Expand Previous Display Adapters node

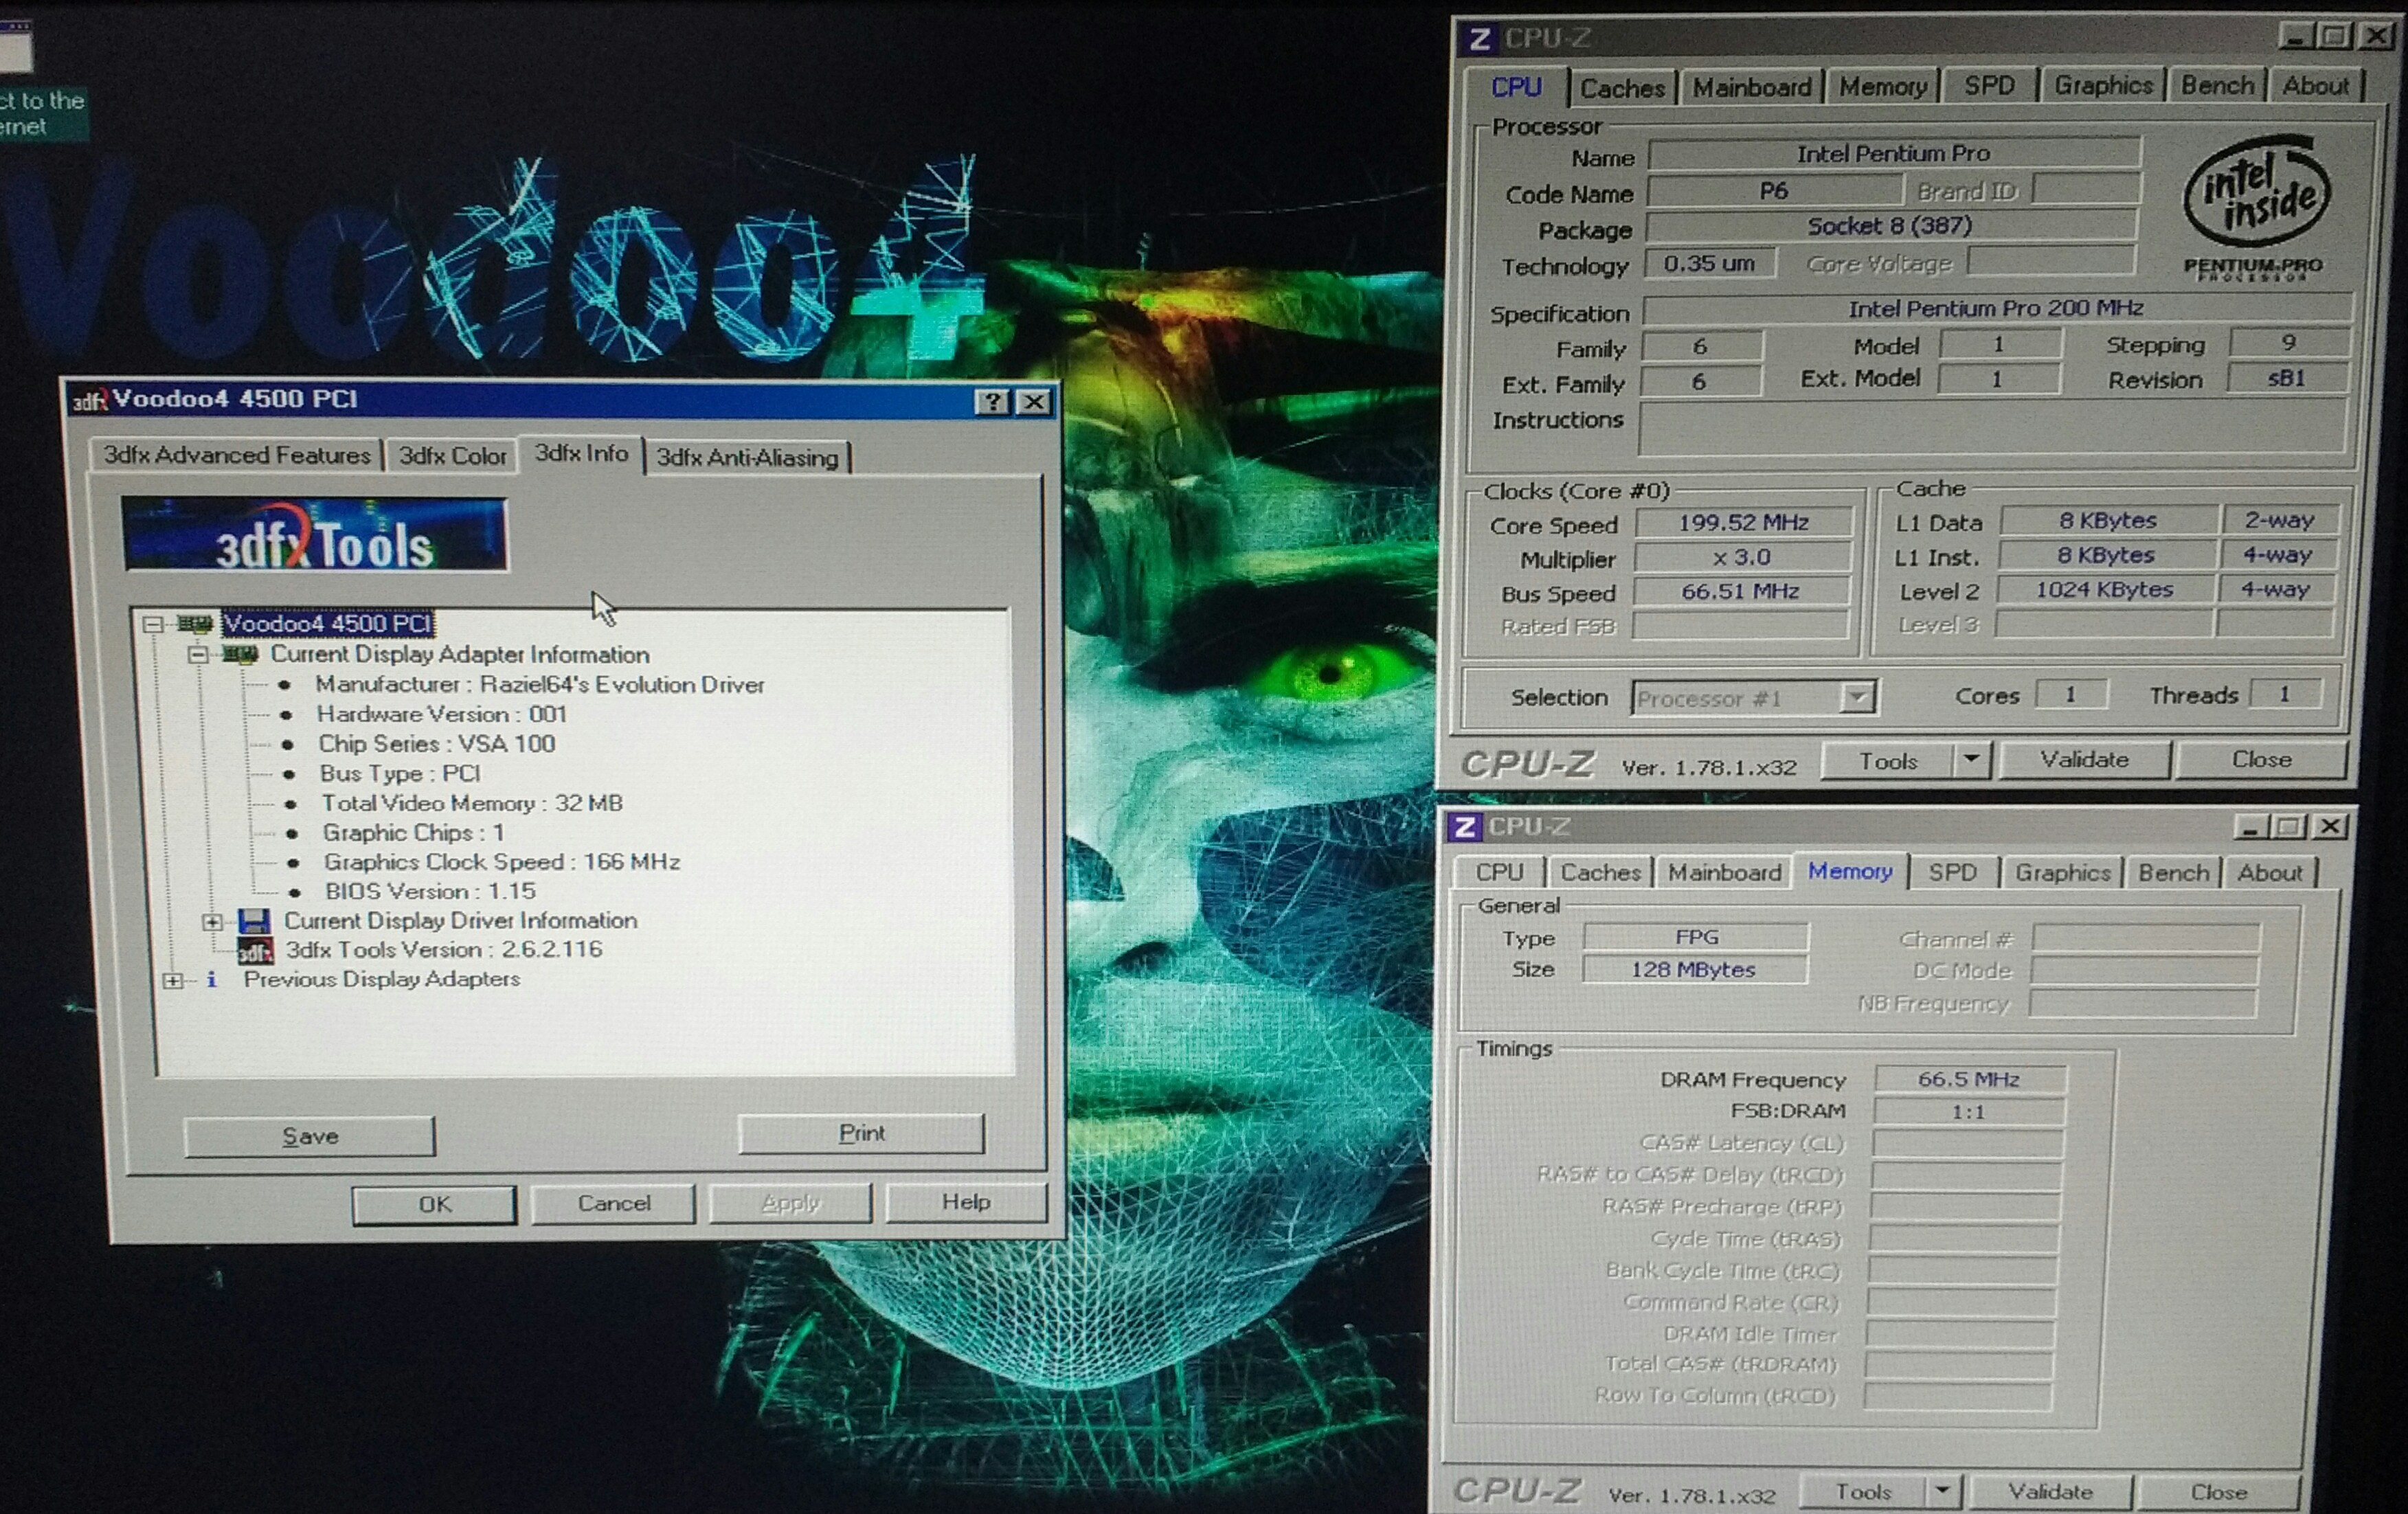click(173, 981)
